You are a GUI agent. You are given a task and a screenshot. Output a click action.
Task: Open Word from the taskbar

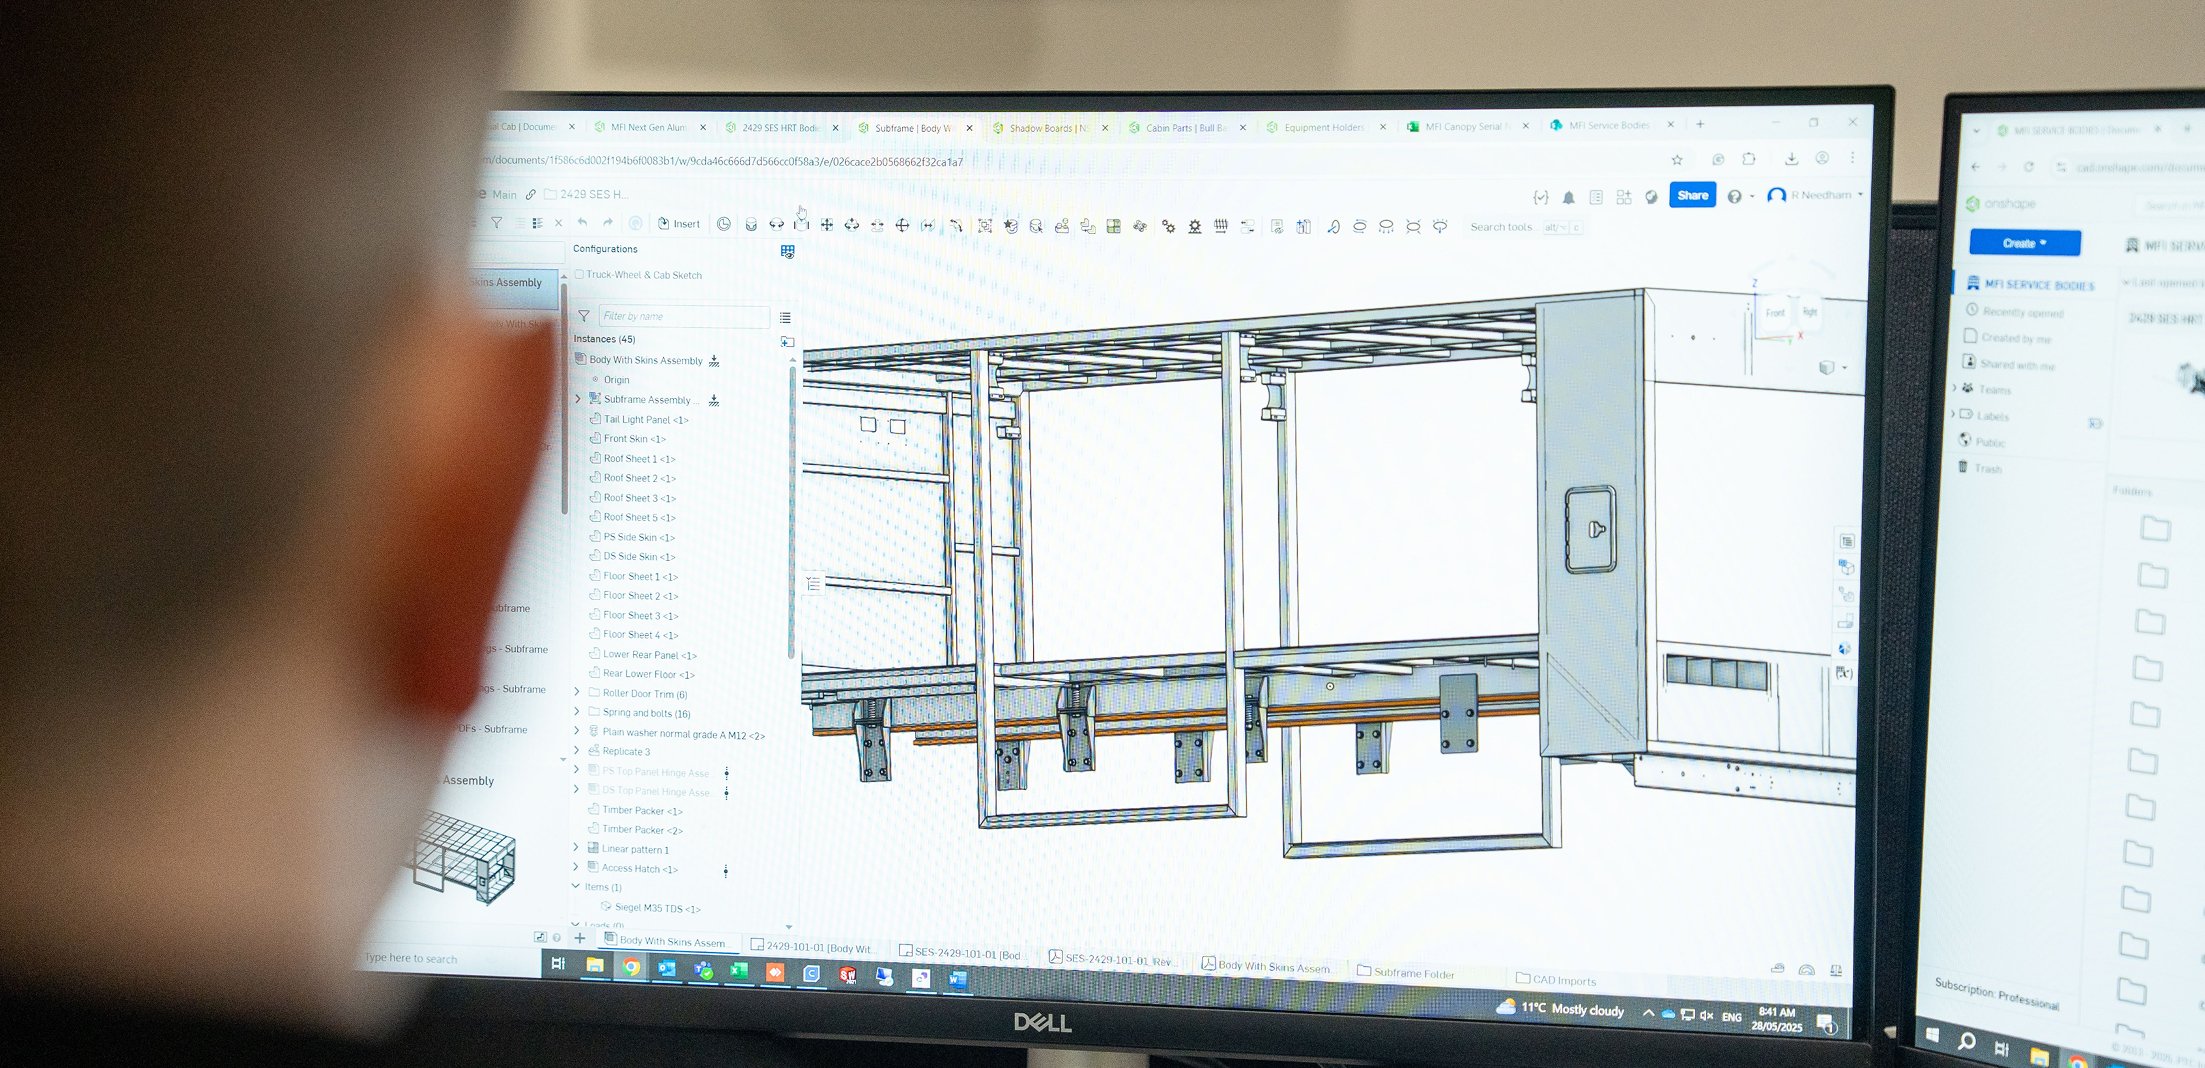[x=957, y=979]
